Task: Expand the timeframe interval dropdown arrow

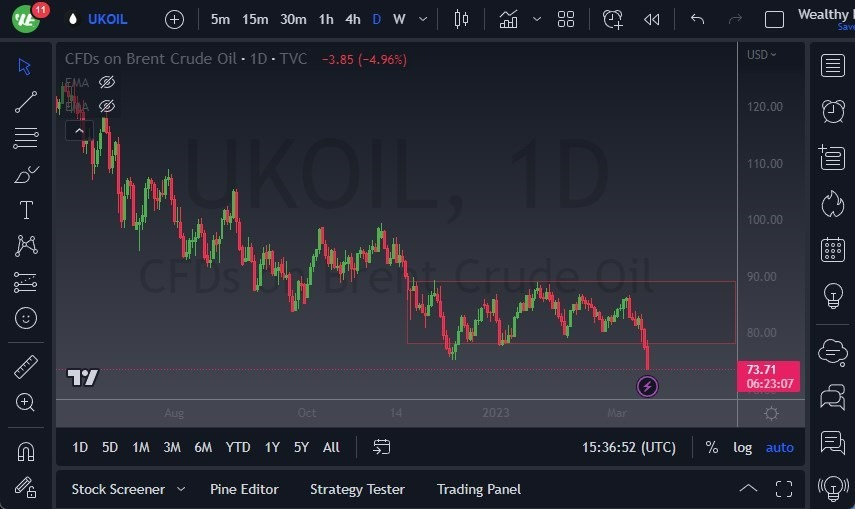Action: click(425, 19)
